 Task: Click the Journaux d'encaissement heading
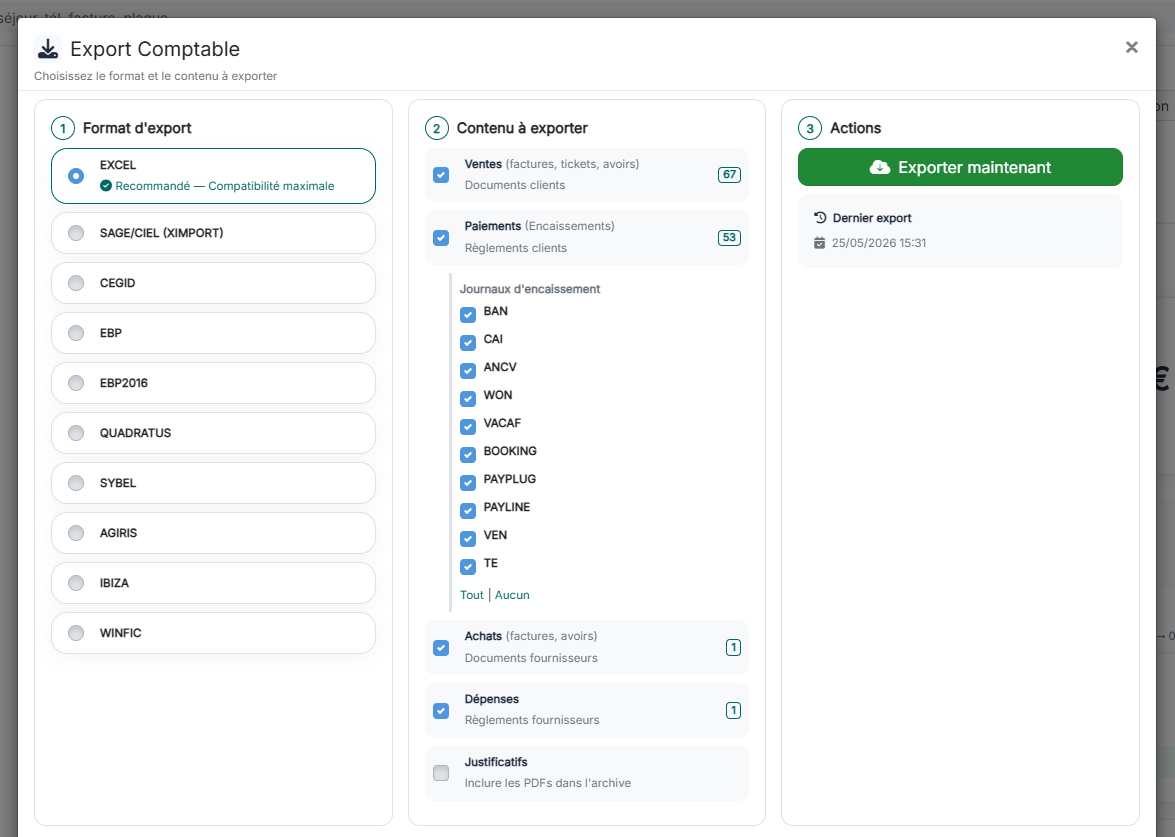530,289
